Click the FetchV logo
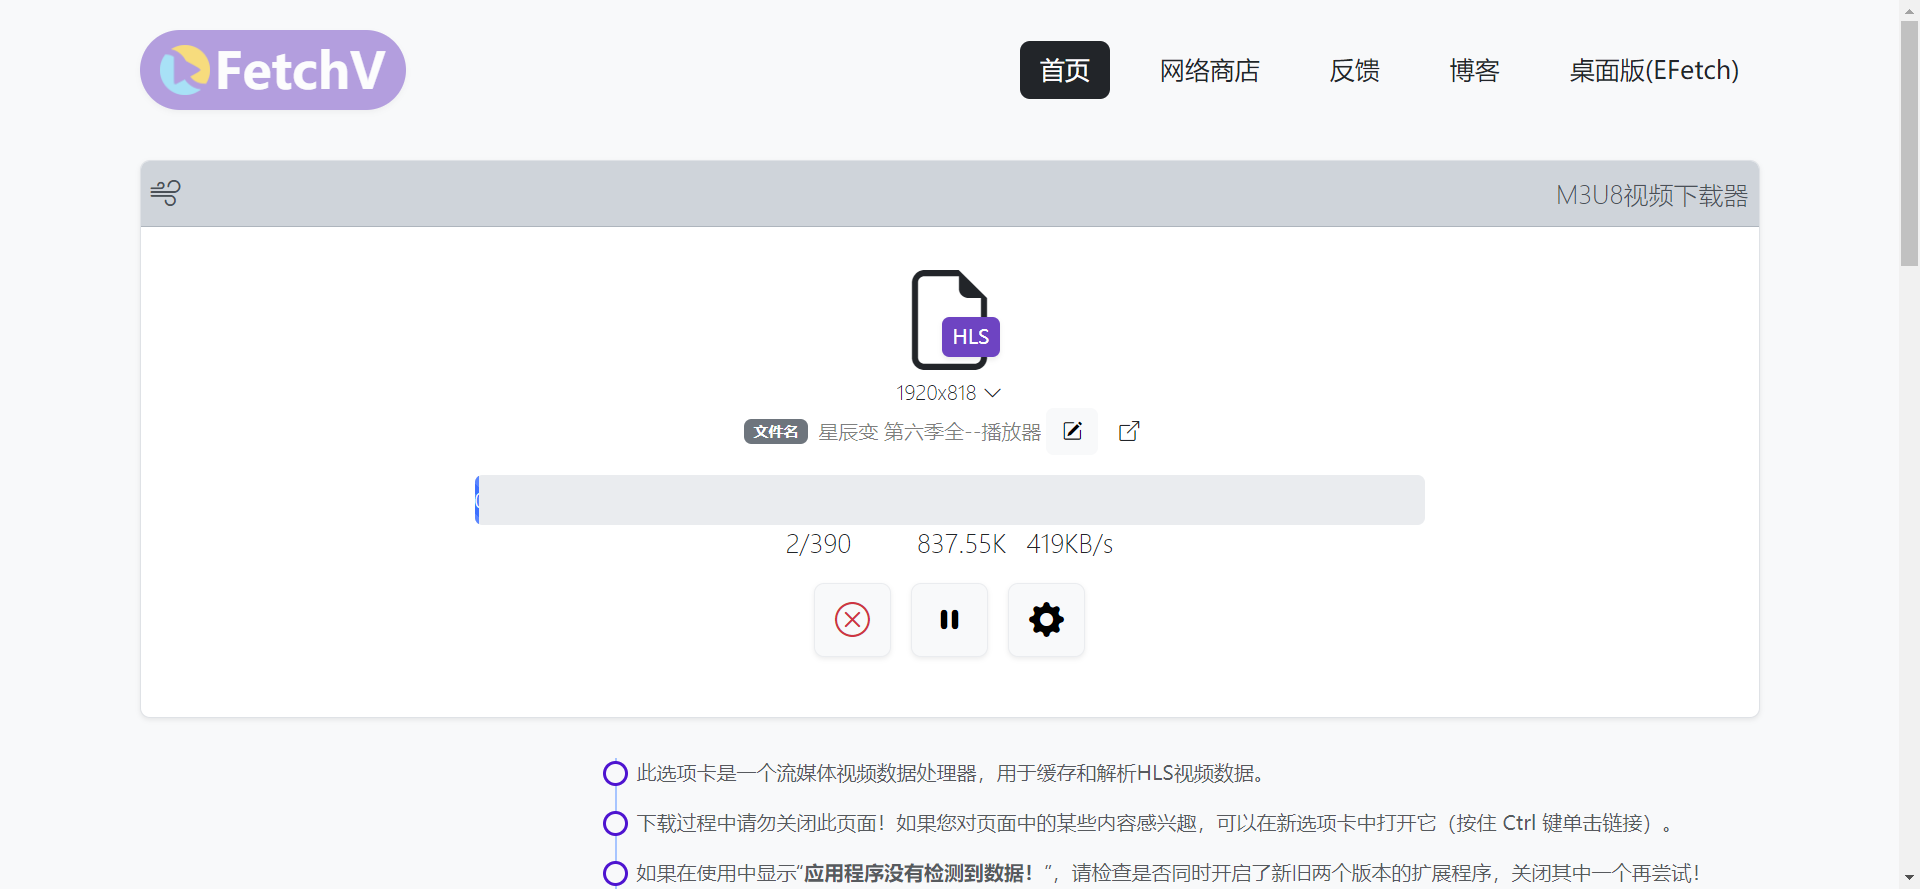Viewport: 1920px width, 889px height. 272,70
